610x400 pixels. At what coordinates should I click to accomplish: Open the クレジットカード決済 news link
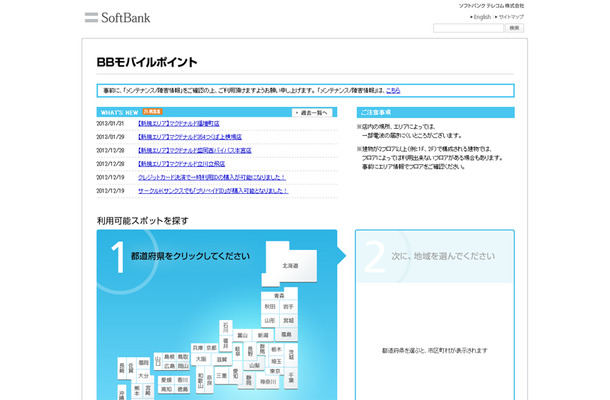point(212,177)
